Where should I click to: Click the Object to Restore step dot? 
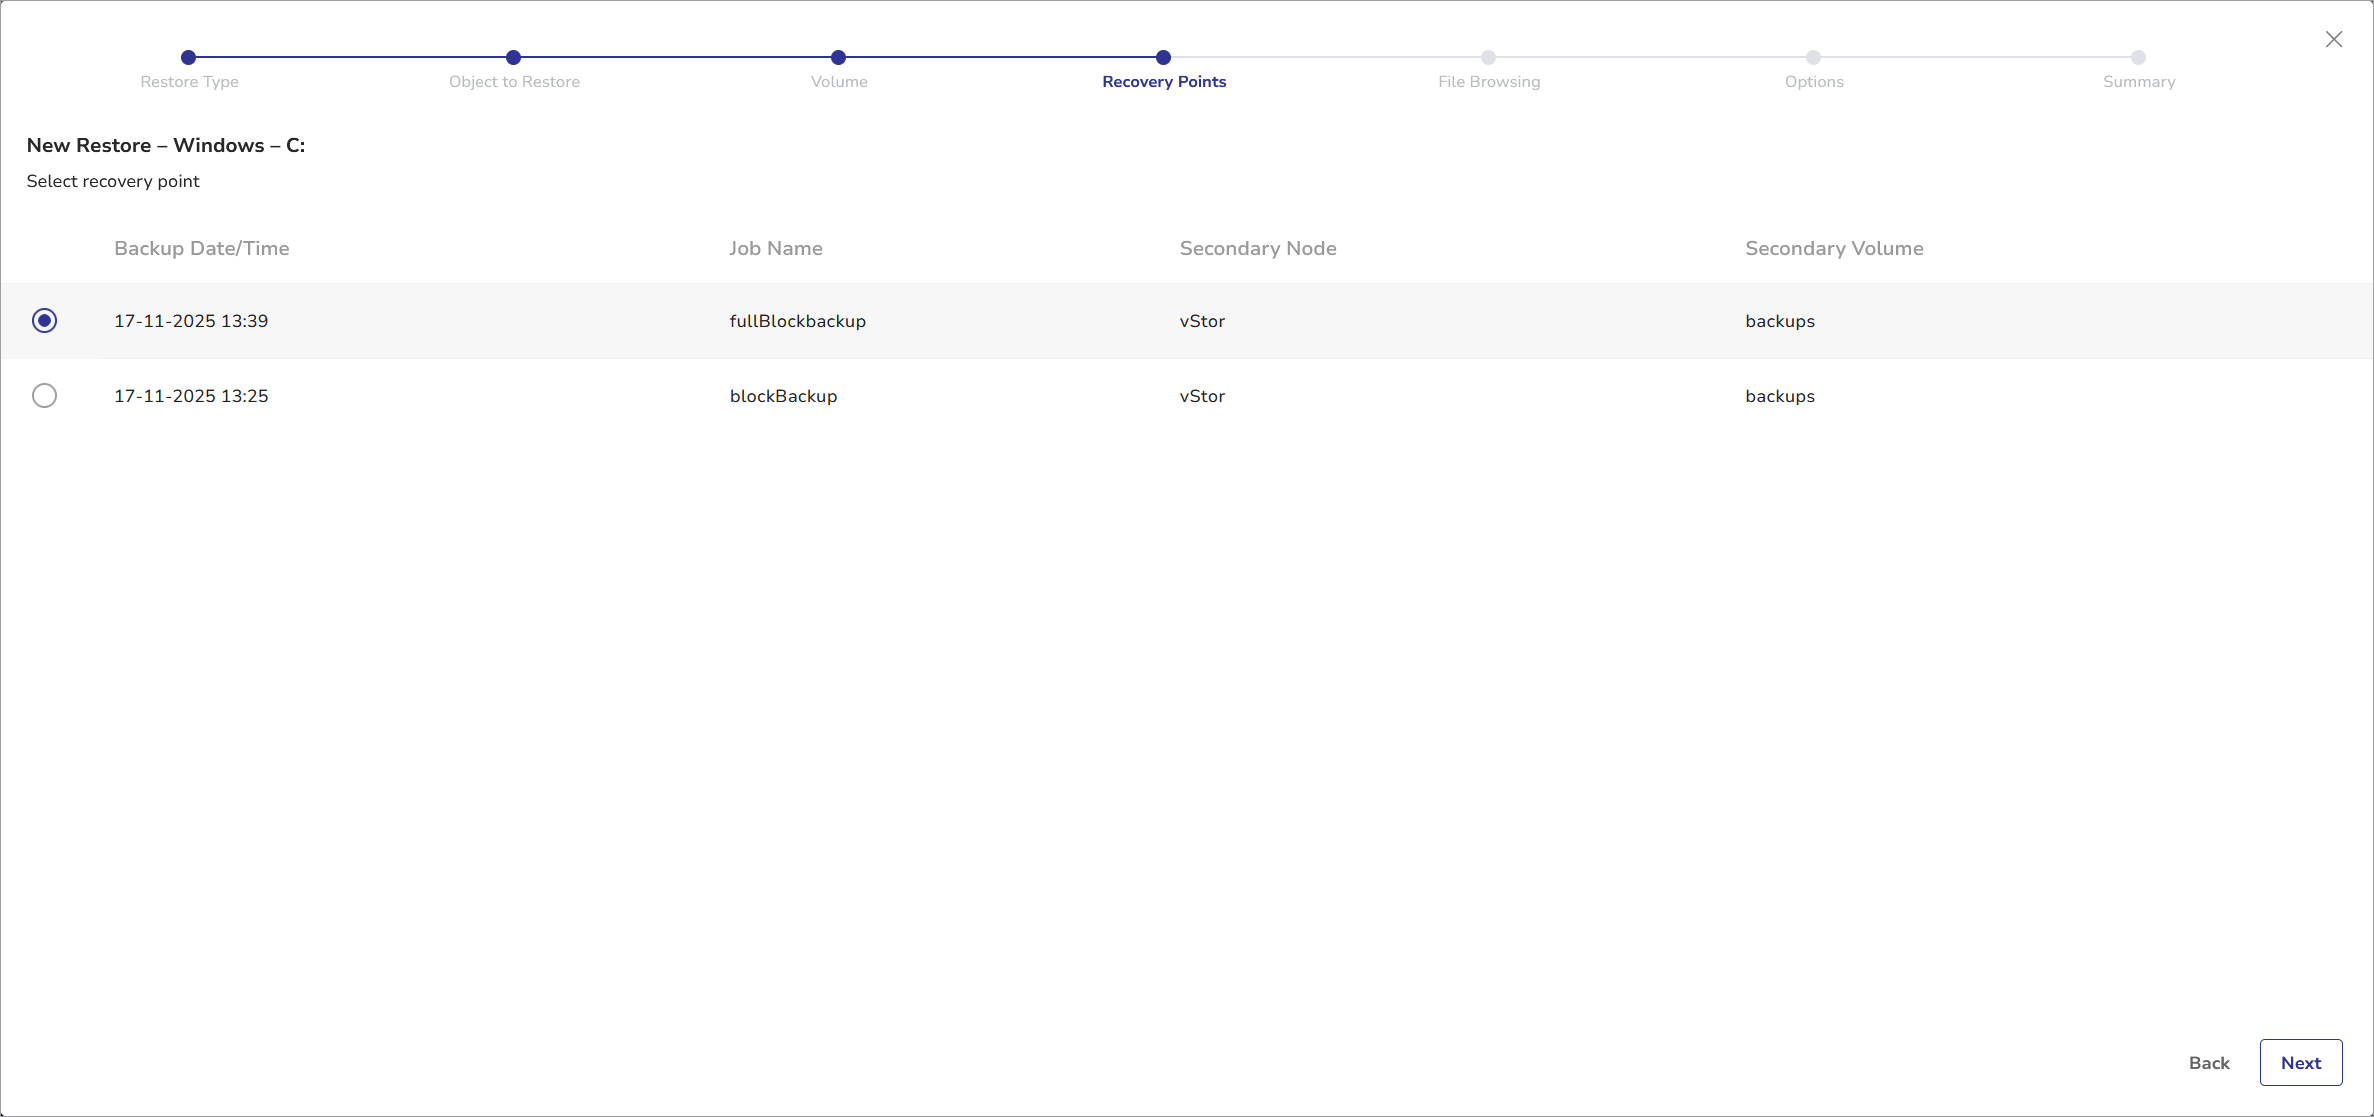click(513, 57)
